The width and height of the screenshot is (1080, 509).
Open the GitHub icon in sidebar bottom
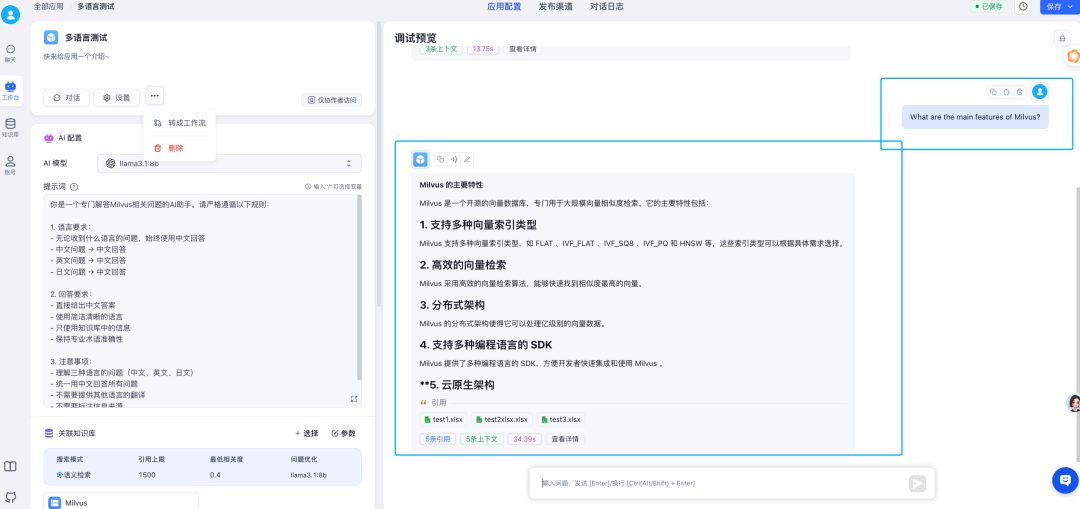coord(10,497)
